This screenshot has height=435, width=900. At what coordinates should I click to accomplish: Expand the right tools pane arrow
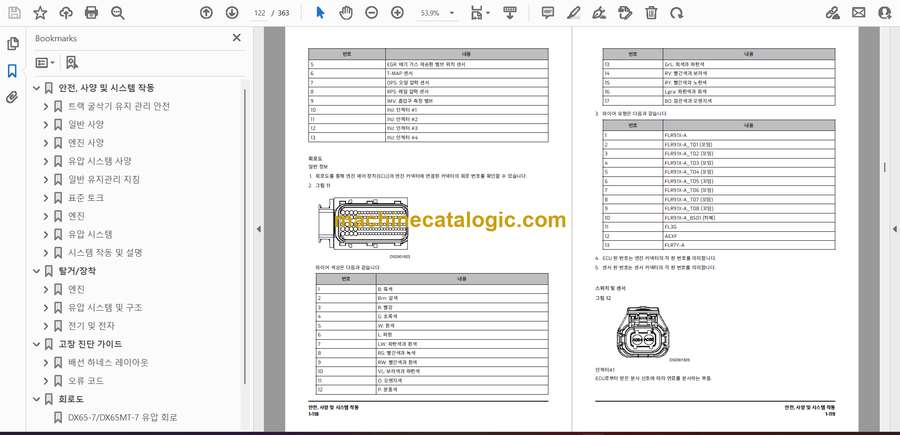click(894, 229)
